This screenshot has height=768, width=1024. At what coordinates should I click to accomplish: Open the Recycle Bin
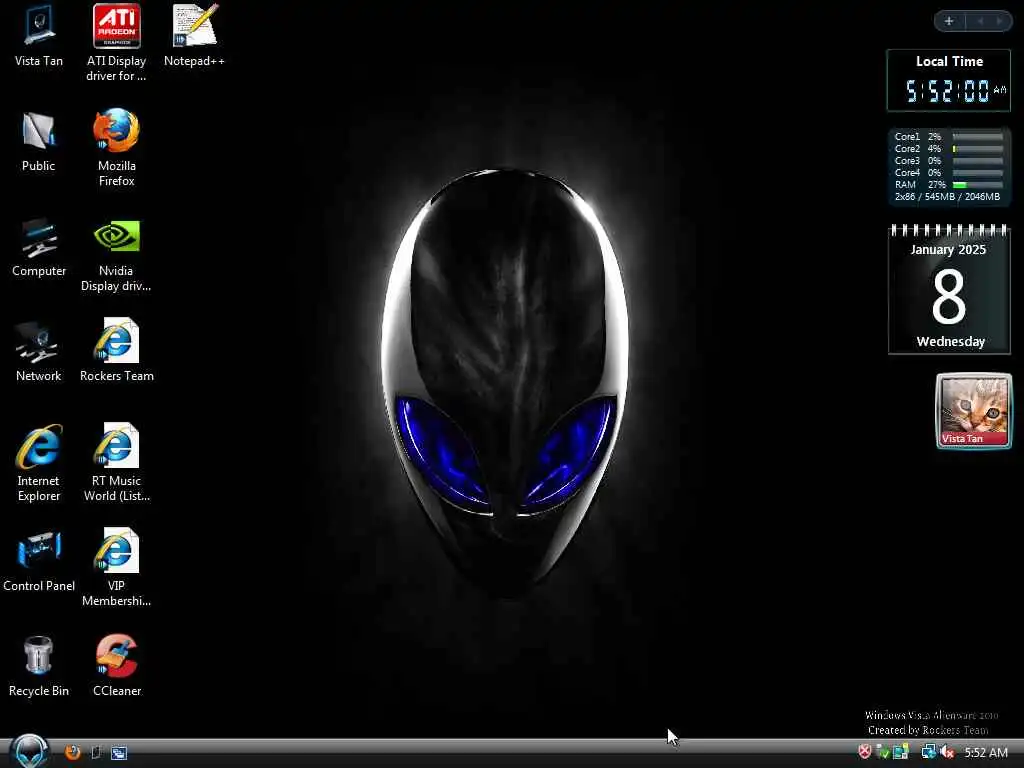(x=39, y=667)
